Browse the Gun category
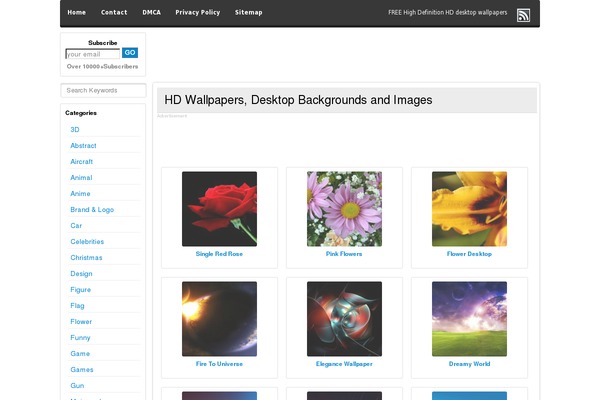Viewport: 600px width, 400px height. (77, 386)
